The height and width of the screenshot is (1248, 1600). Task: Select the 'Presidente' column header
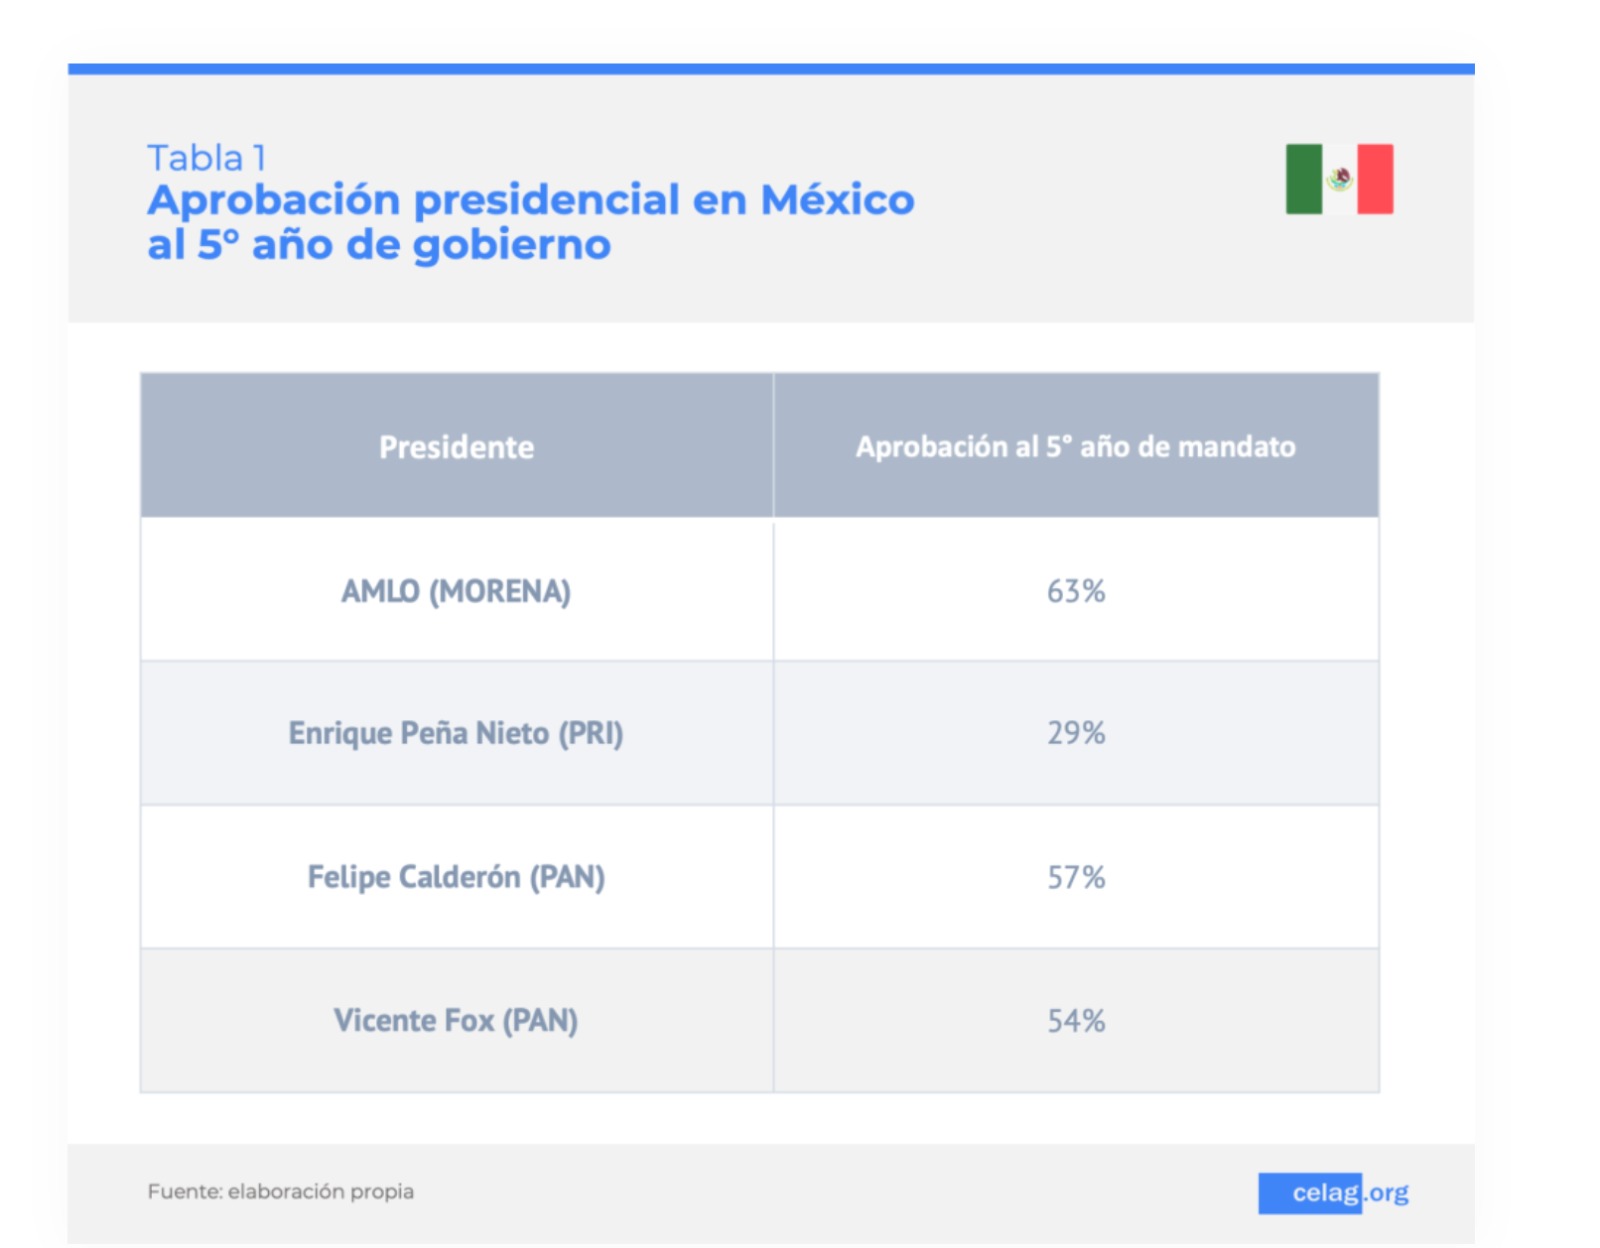click(x=456, y=447)
